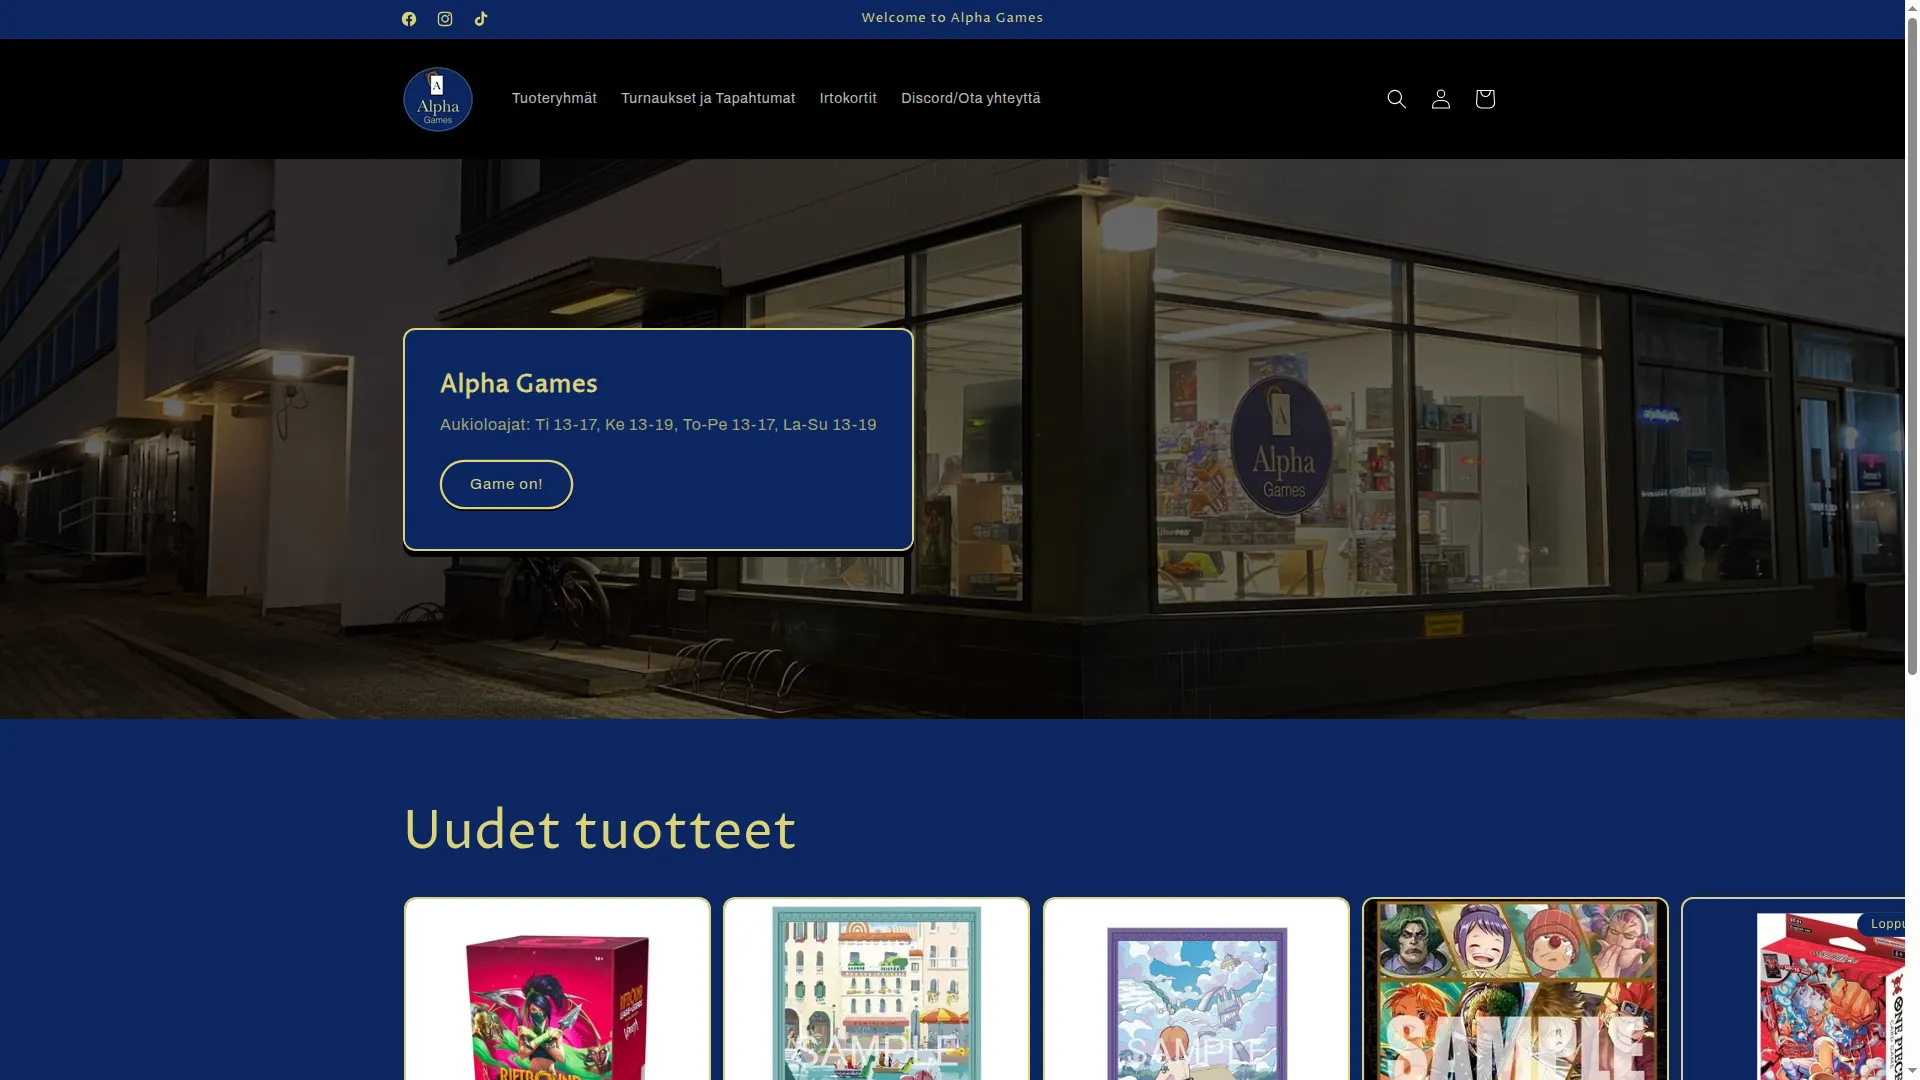This screenshot has height=1080, width=1920.
Task: Click the Game on! button
Action: click(x=506, y=484)
